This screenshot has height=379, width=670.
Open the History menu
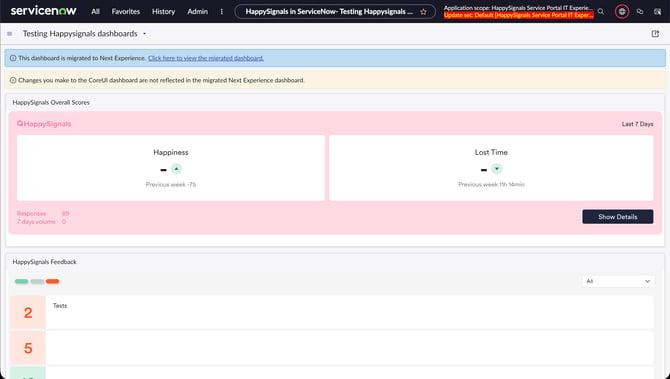click(163, 12)
